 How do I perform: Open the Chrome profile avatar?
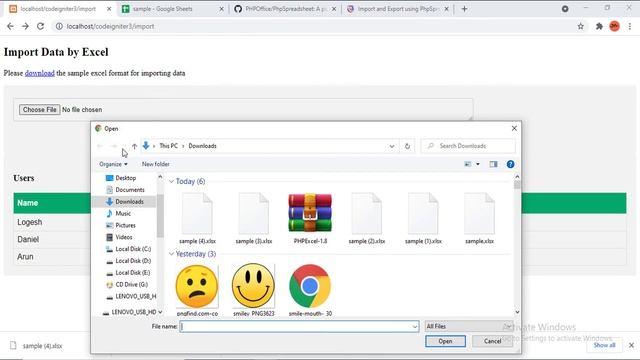pyautogui.click(x=614, y=27)
